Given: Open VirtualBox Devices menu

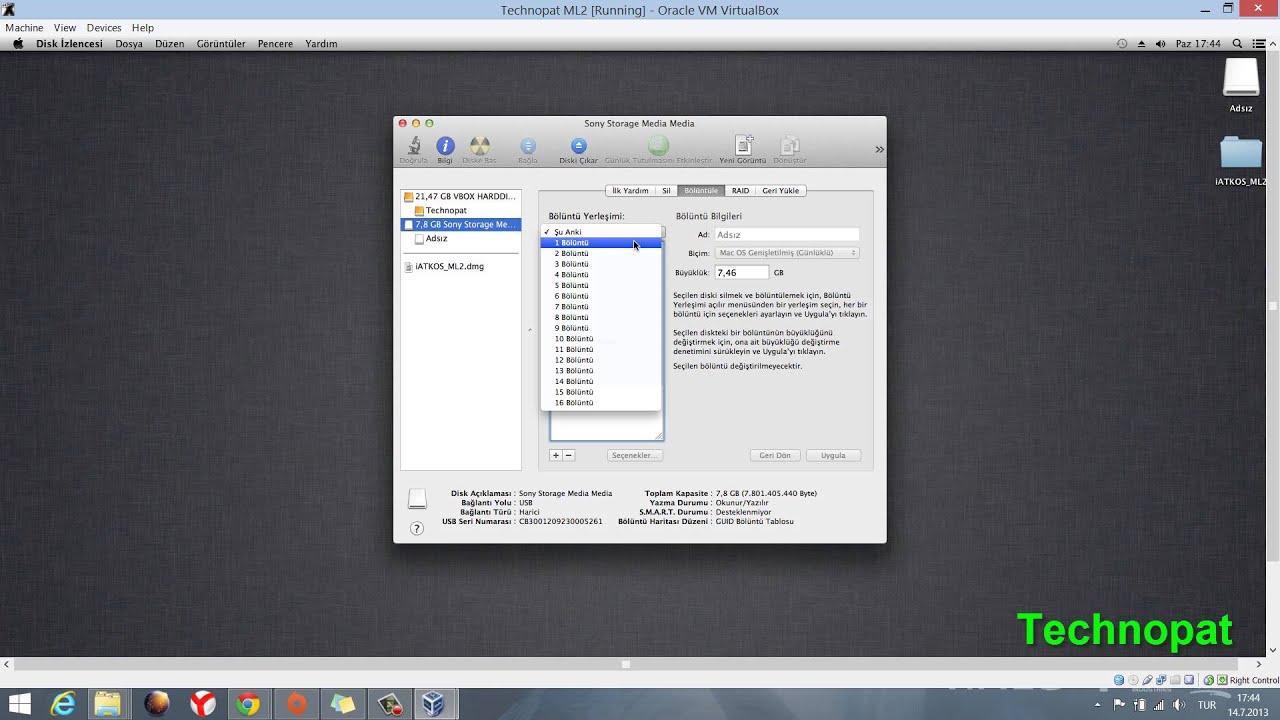Looking at the screenshot, I should click(104, 28).
